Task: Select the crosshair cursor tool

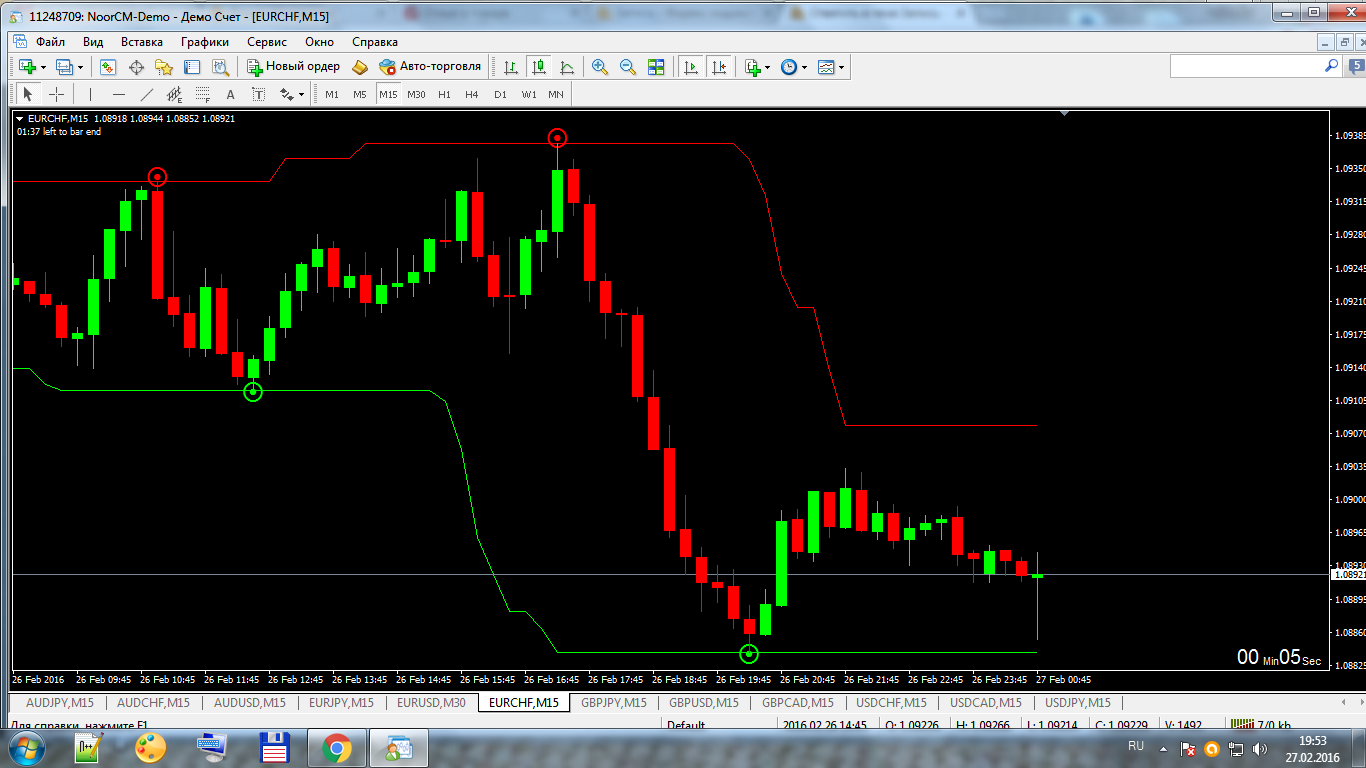Action: pyautogui.click(x=57, y=94)
